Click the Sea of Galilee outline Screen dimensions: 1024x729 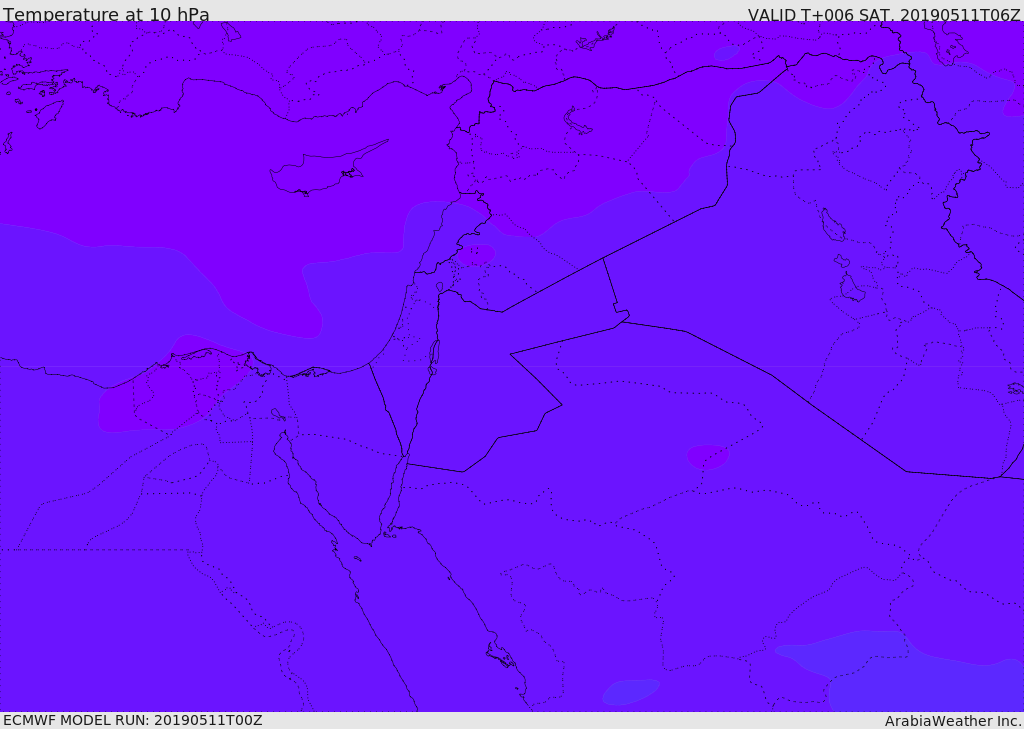(440, 287)
